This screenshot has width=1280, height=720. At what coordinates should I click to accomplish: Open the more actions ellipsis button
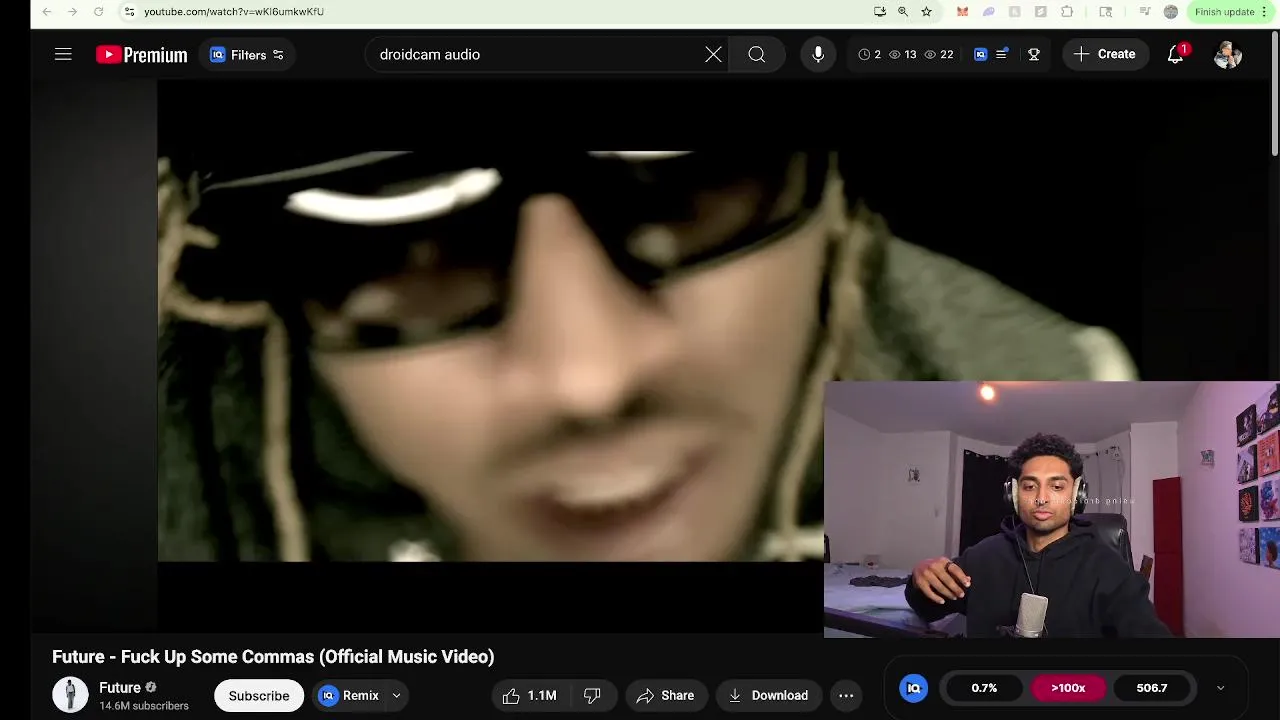tap(846, 696)
